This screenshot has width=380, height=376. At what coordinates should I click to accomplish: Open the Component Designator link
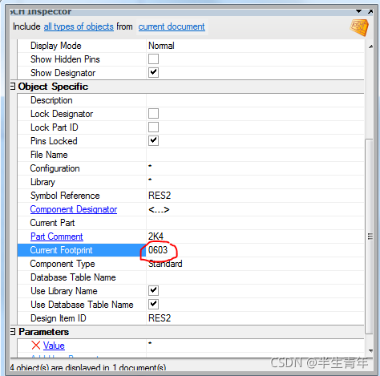tap(73, 209)
